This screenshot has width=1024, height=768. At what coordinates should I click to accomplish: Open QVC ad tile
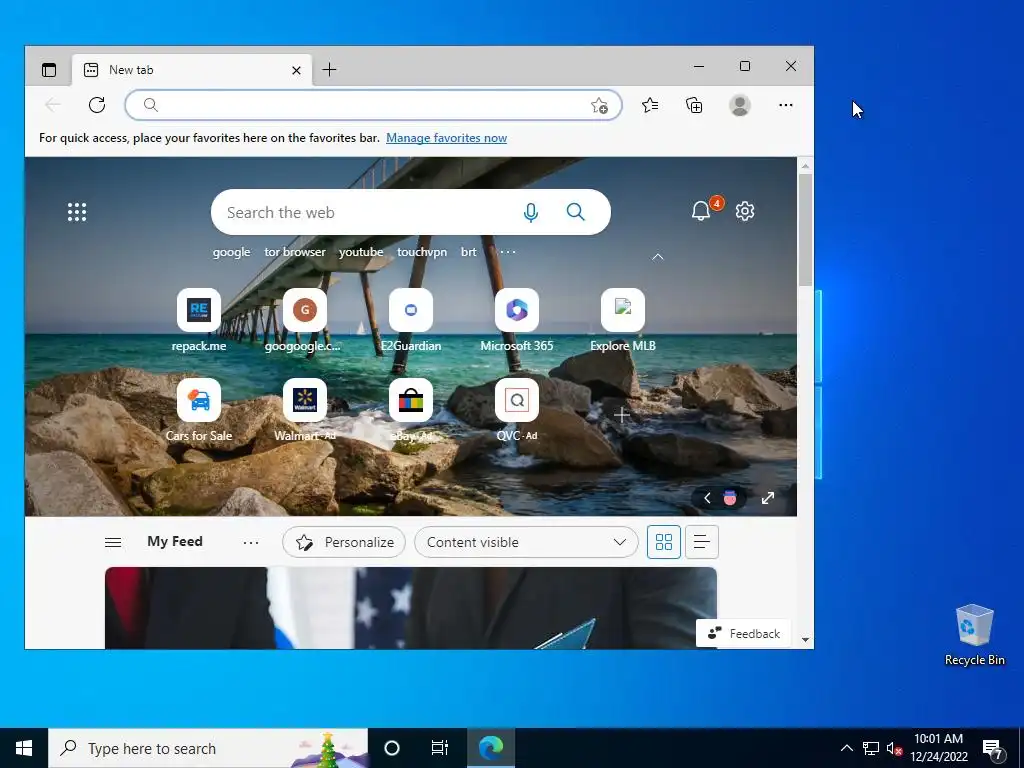(x=517, y=411)
